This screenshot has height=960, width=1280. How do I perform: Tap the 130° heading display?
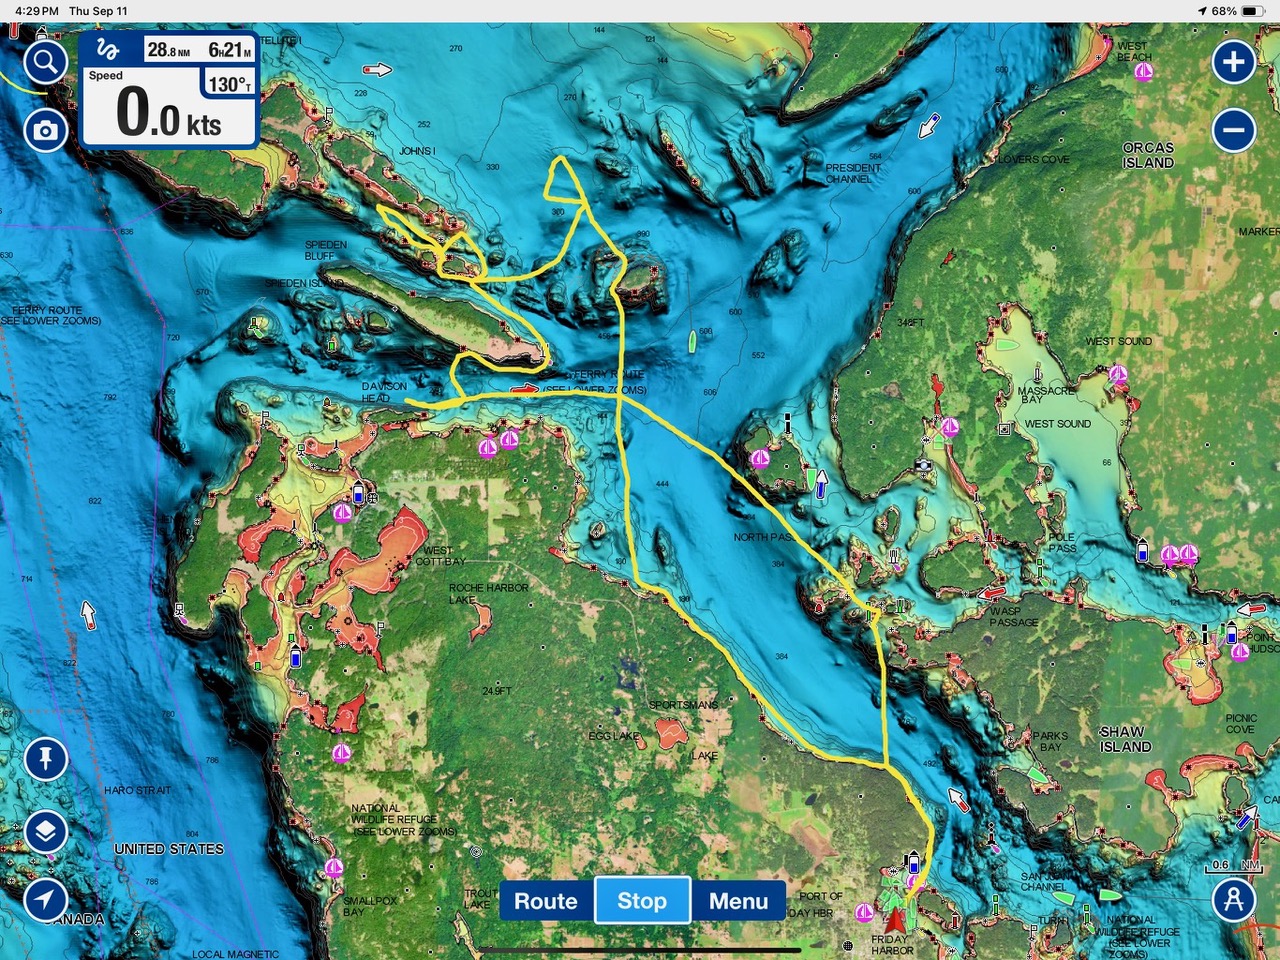pyautogui.click(x=229, y=84)
